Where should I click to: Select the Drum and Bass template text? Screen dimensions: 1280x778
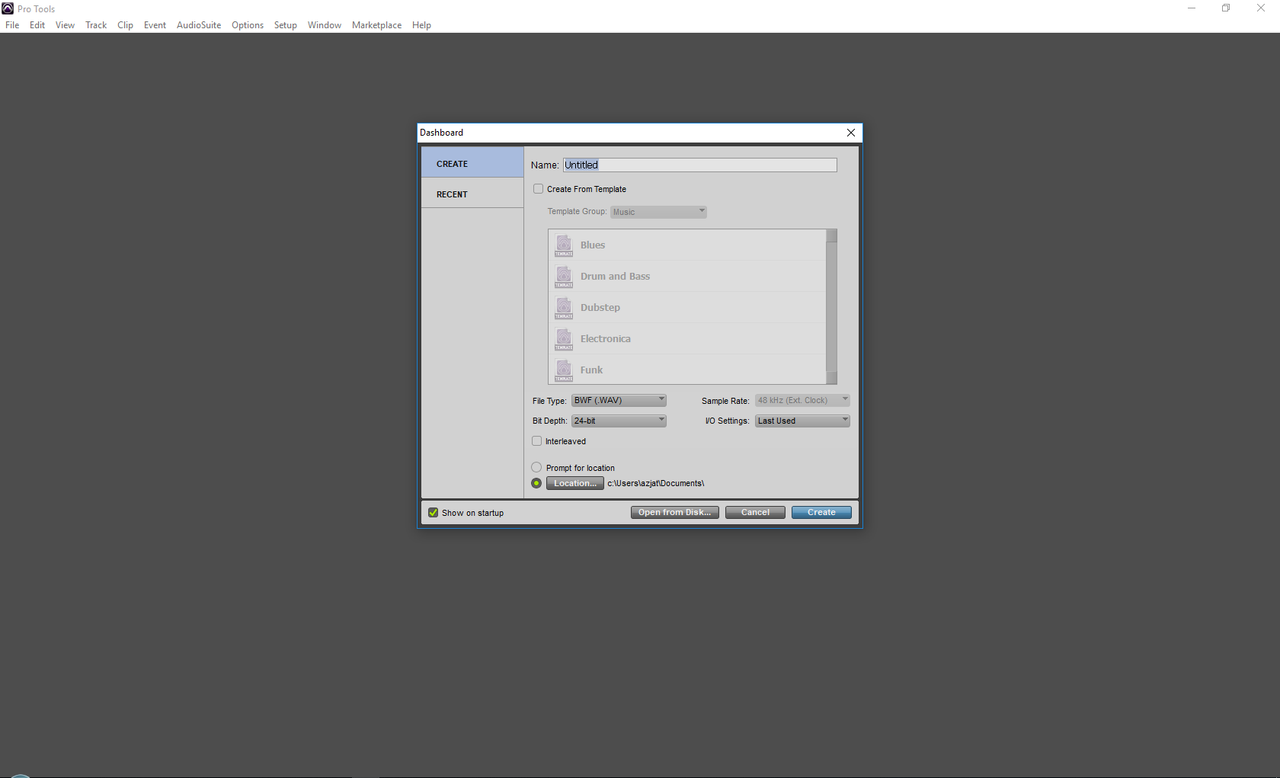point(615,276)
